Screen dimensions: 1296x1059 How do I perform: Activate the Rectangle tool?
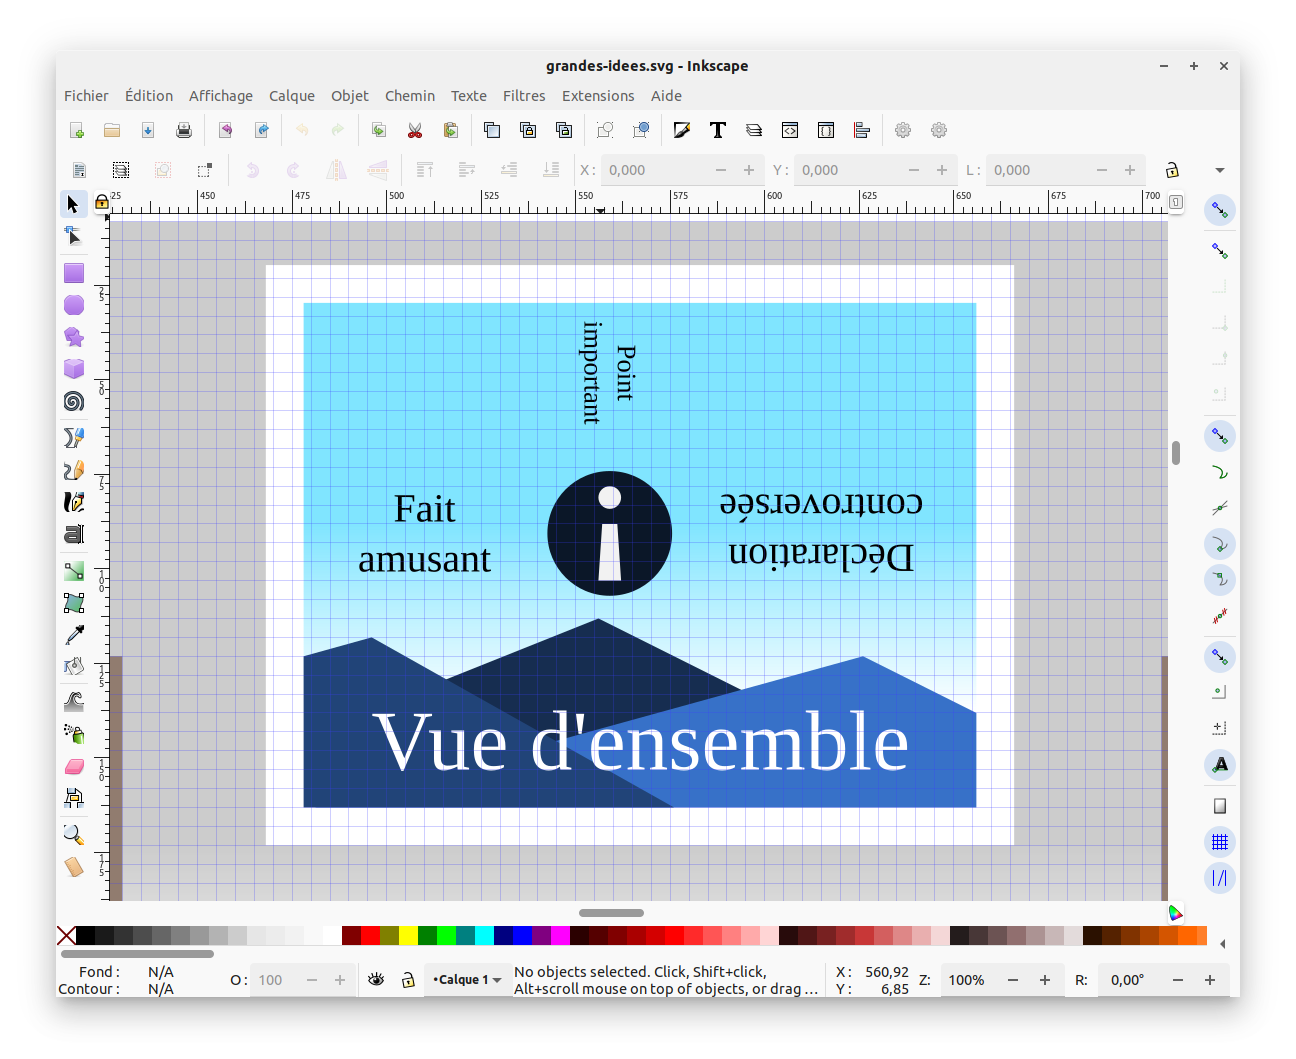(x=73, y=272)
